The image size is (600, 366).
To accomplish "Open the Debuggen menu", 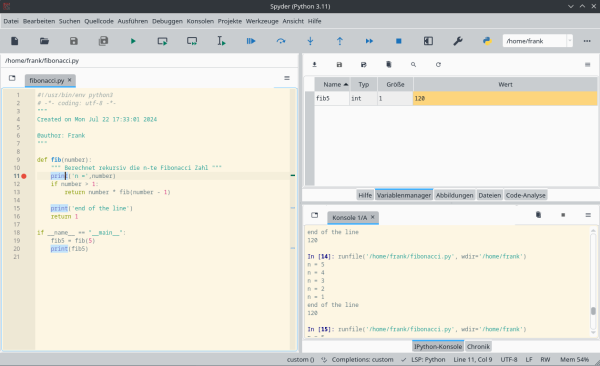I will [x=167, y=21].
